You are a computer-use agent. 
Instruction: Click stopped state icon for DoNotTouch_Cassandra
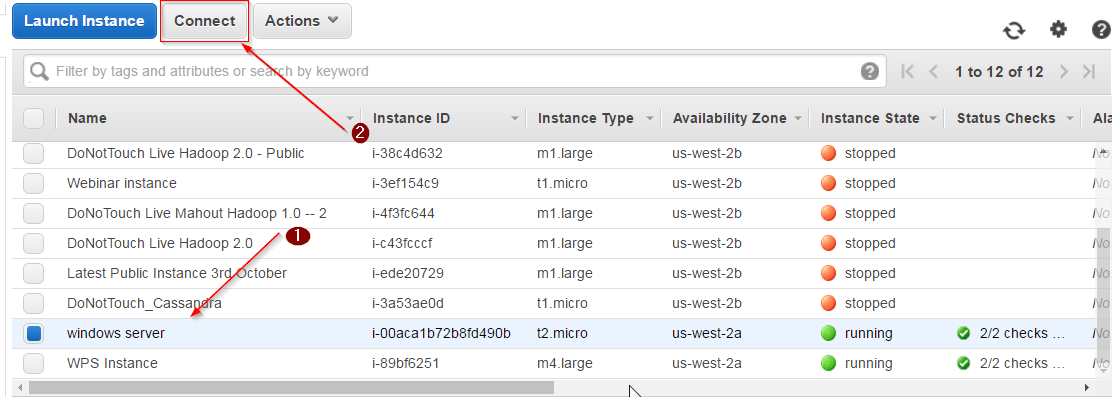click(828, 303)
